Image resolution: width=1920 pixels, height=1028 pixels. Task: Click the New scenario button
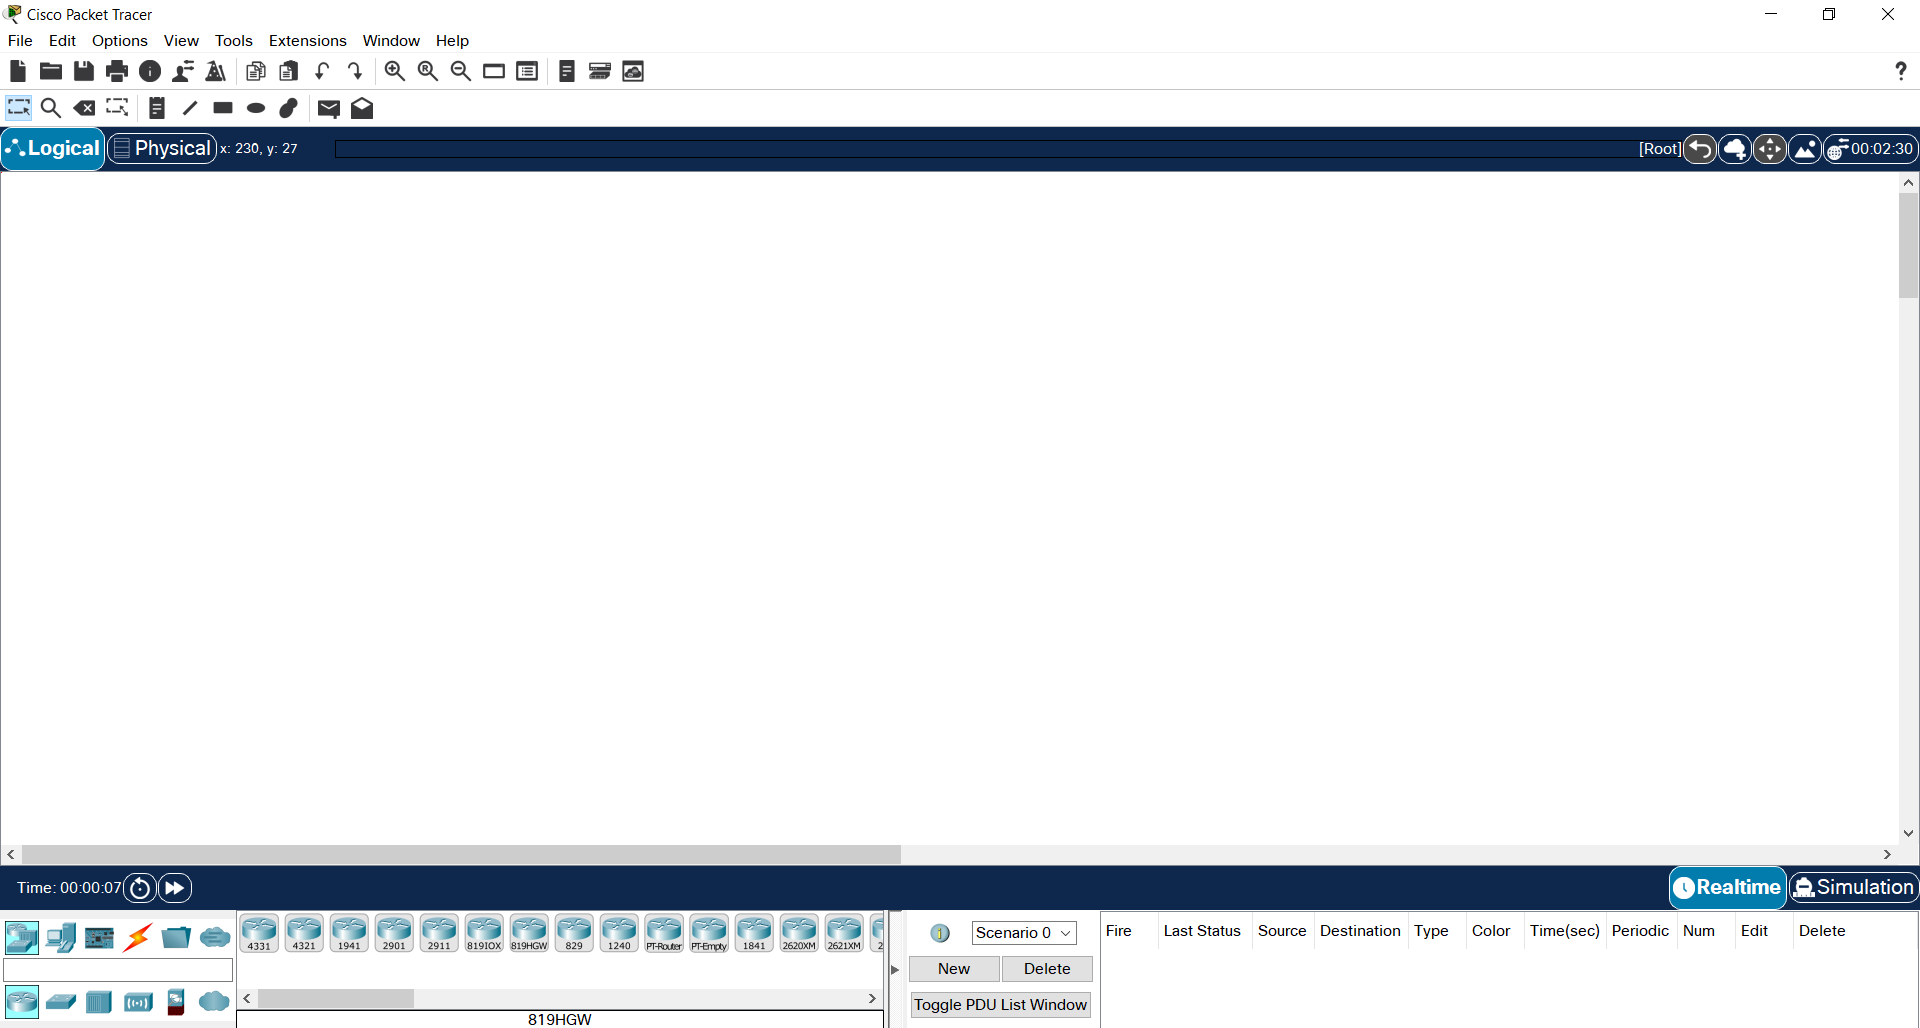[x=954, y=969]
